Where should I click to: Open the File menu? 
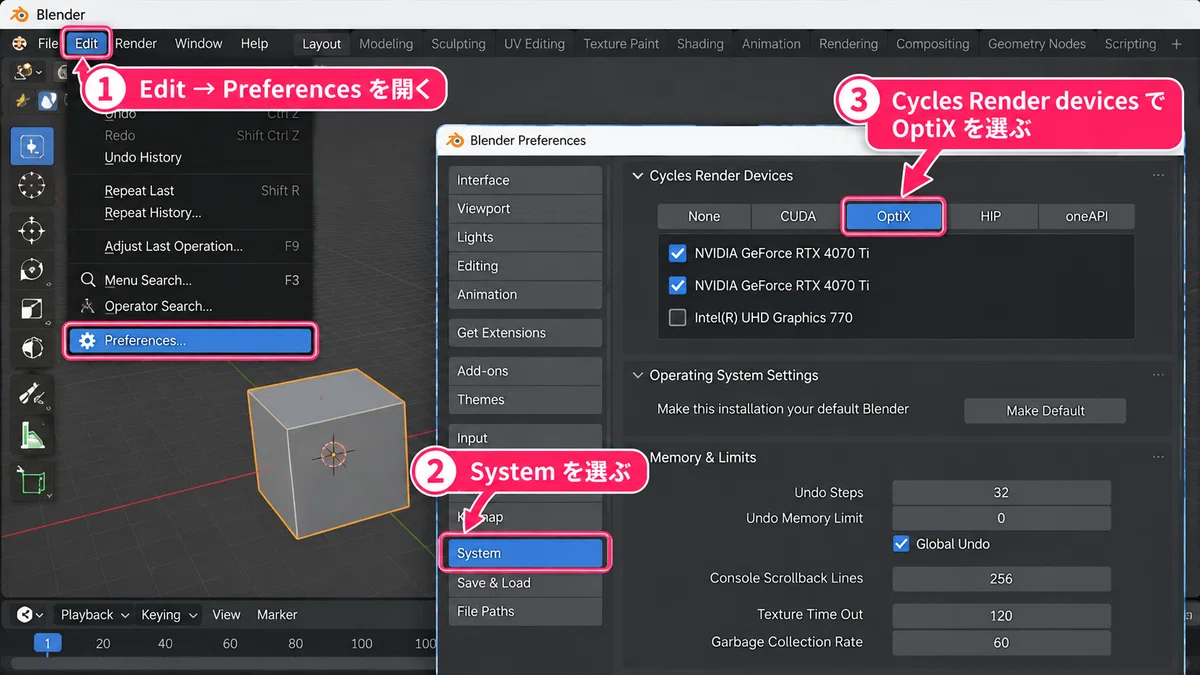pyautogui.click(x=48, y=43)
